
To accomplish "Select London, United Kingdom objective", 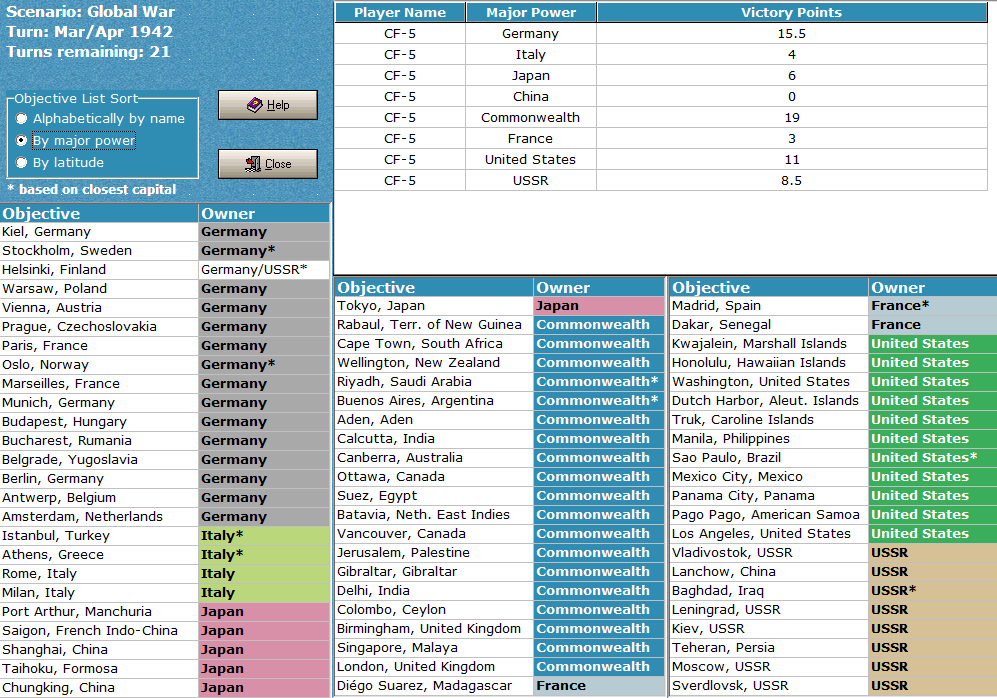I will point(434,667).
